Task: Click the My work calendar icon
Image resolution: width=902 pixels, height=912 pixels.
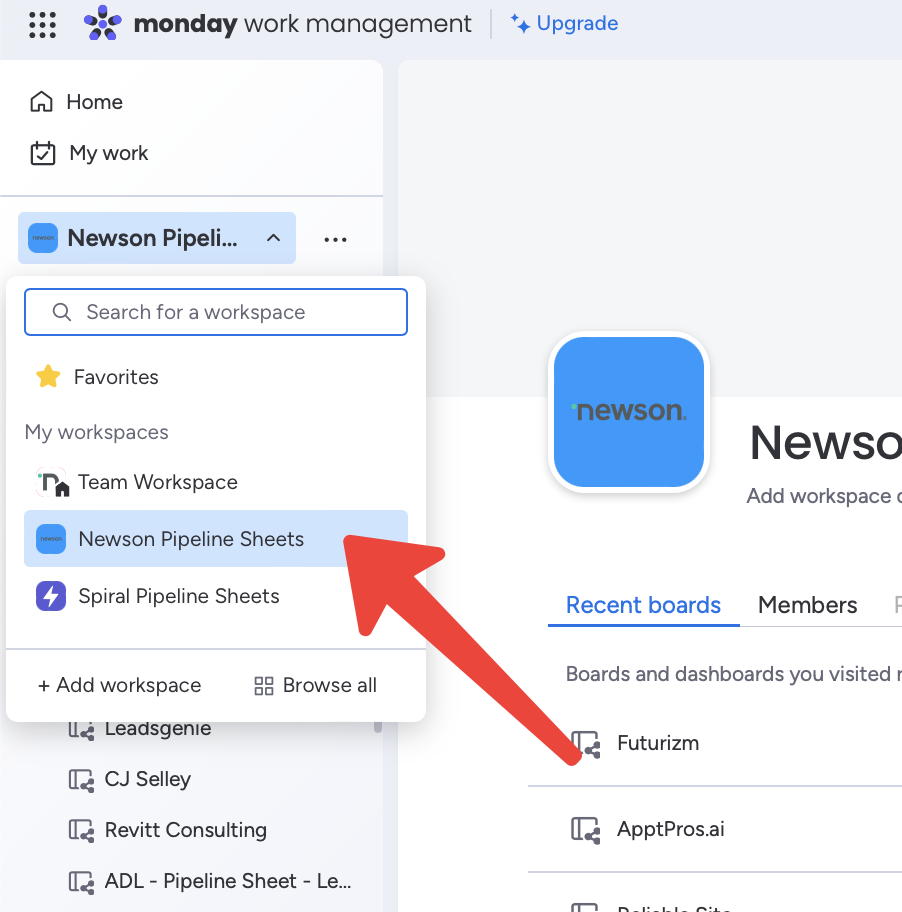Action: coord(42,154)
